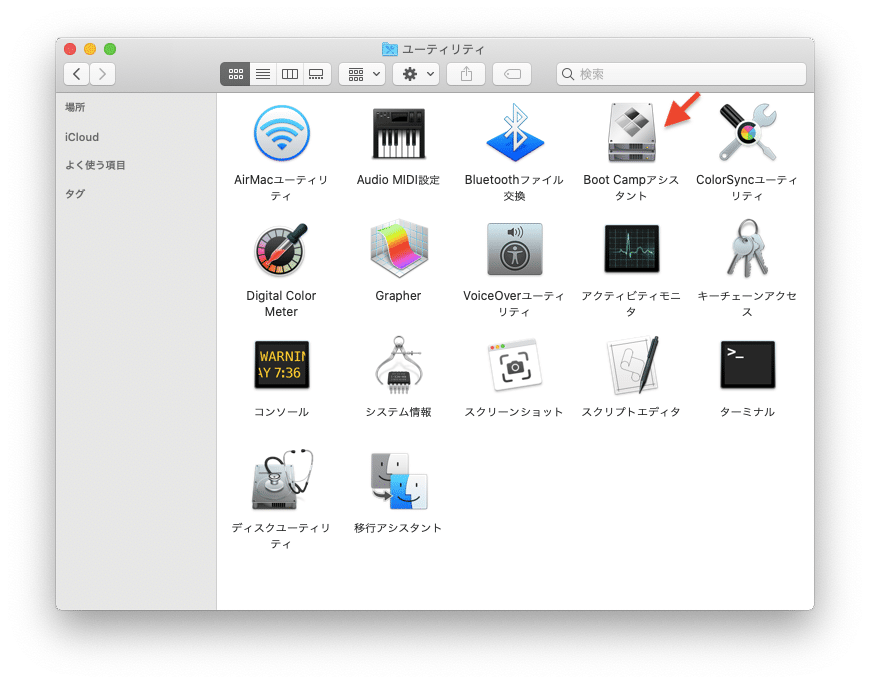Select the ディスクユーティリティ icon
This screenshot has height=684, width=870.
point(282,480)
